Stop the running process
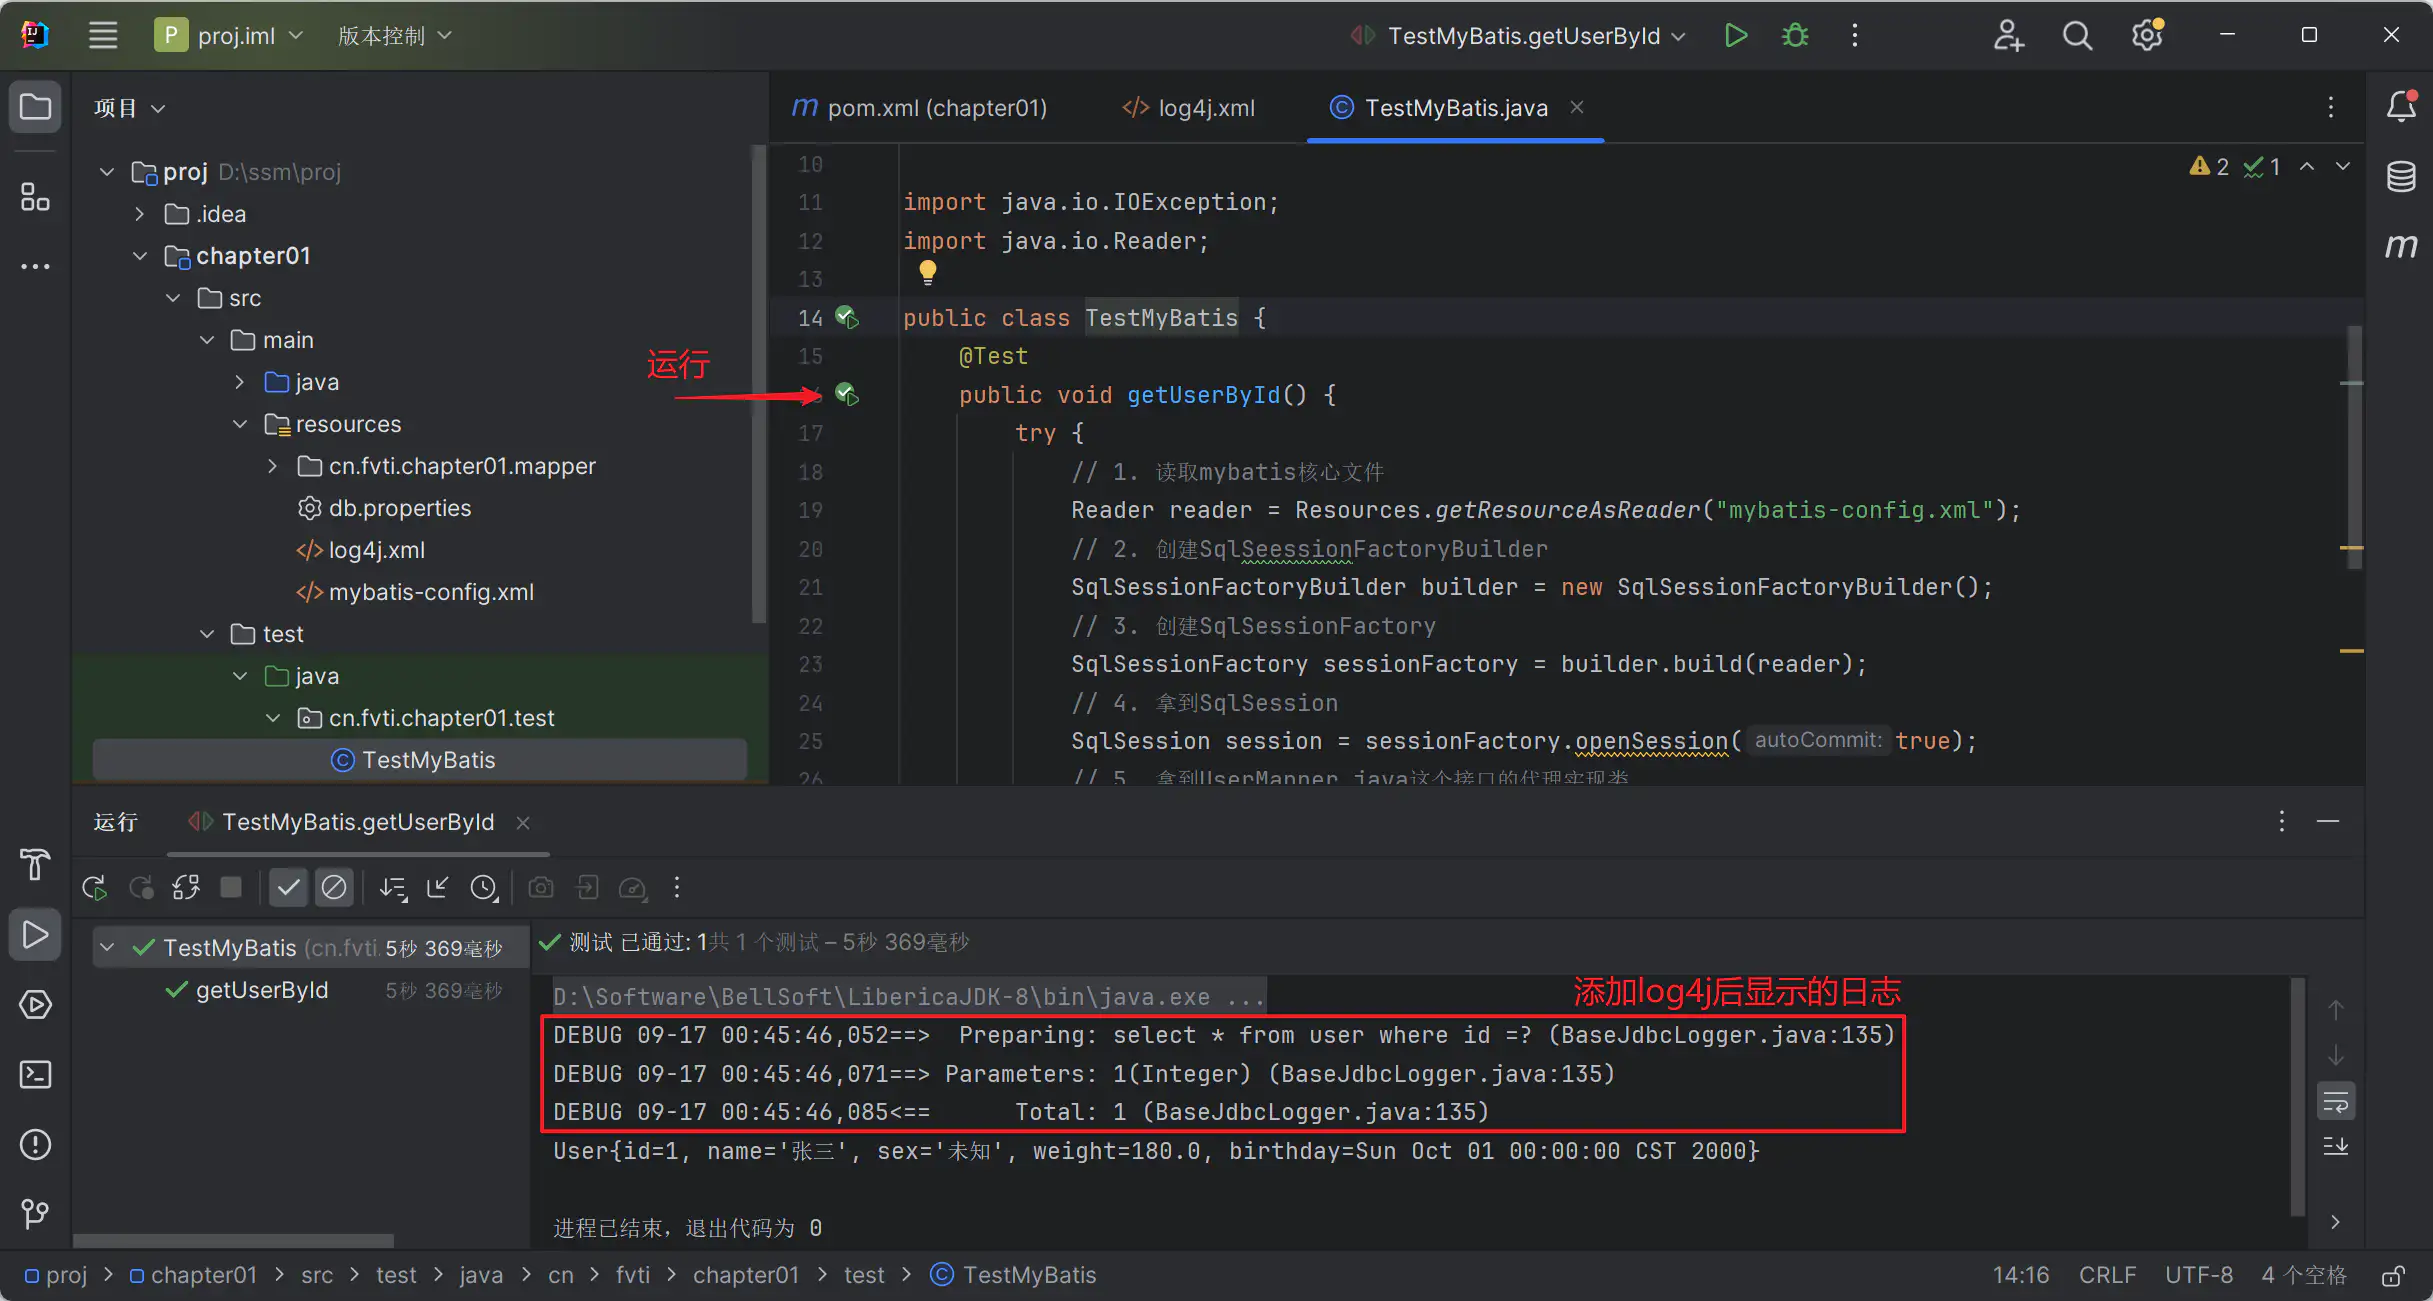The height and width of the screenshot is (1301, 2433). (231, 888)
